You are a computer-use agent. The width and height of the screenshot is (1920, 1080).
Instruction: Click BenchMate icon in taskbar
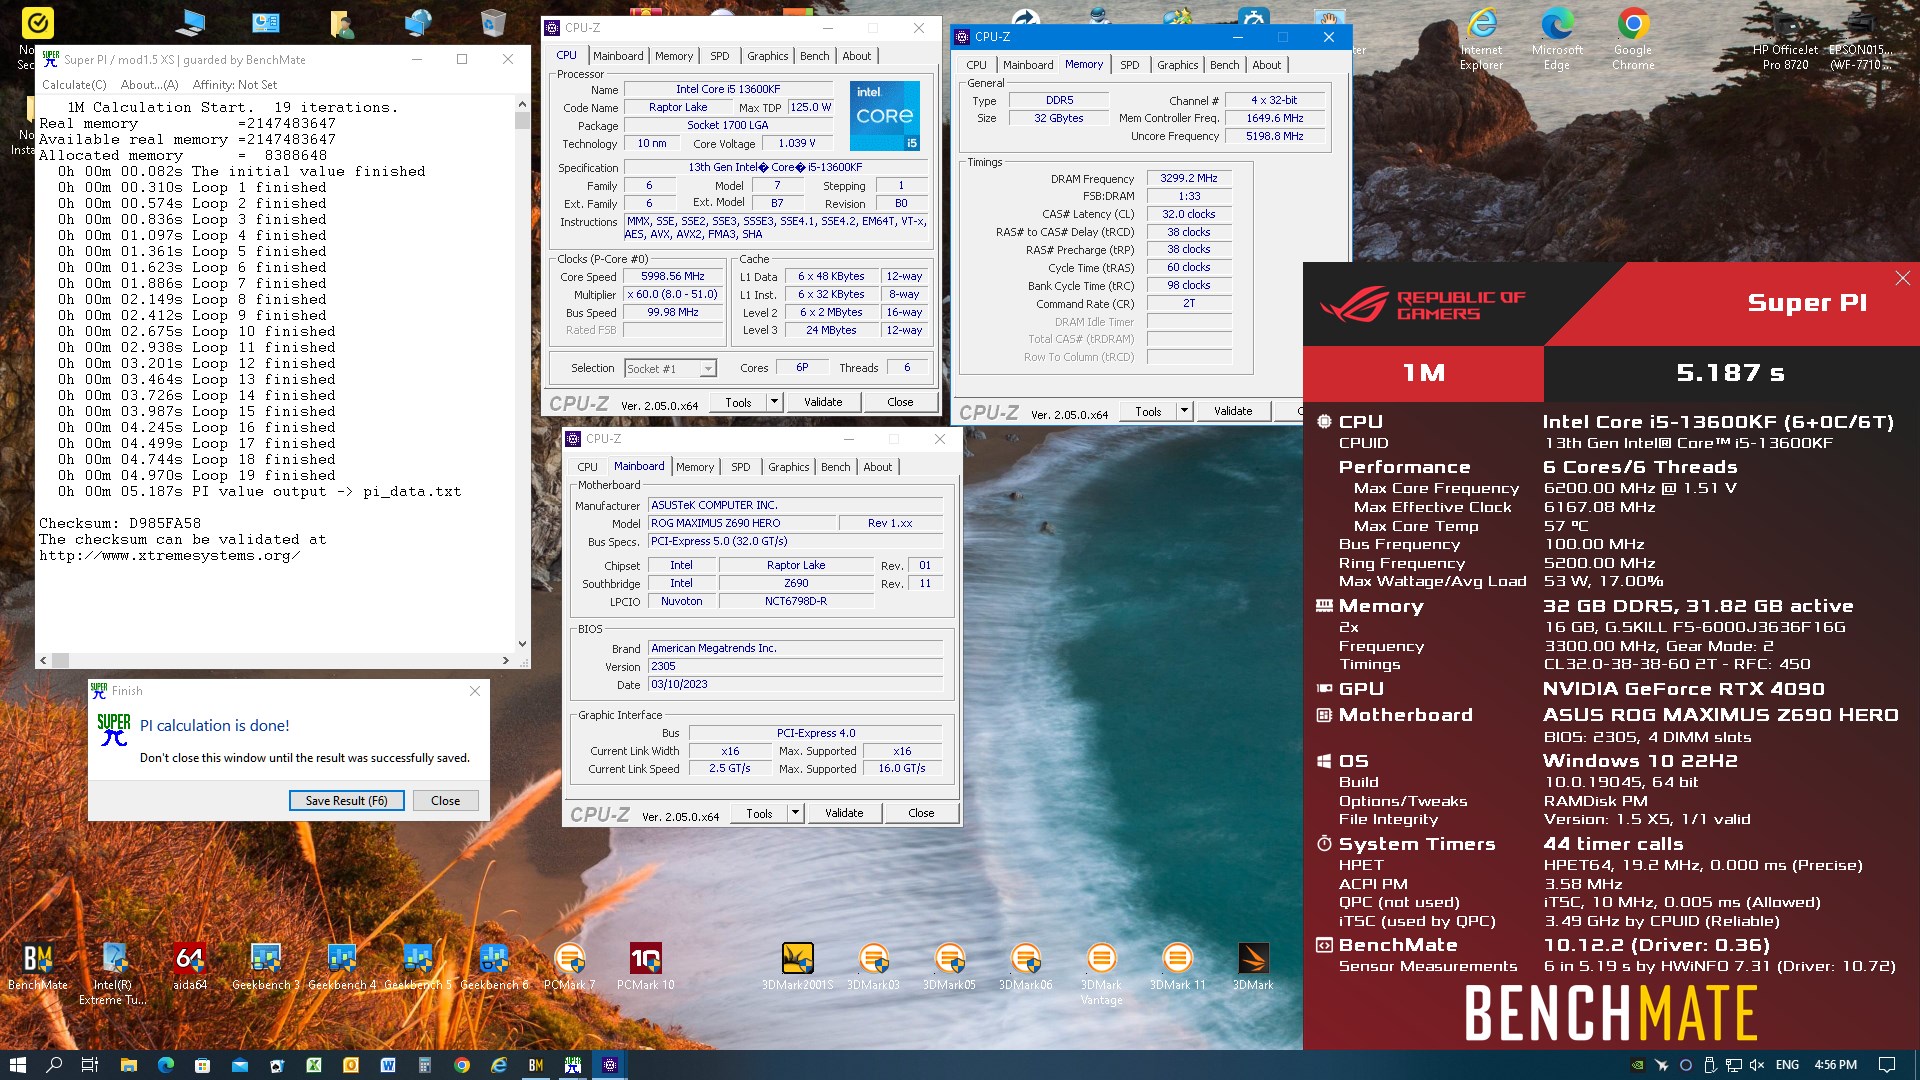[x=536, y=1065]
